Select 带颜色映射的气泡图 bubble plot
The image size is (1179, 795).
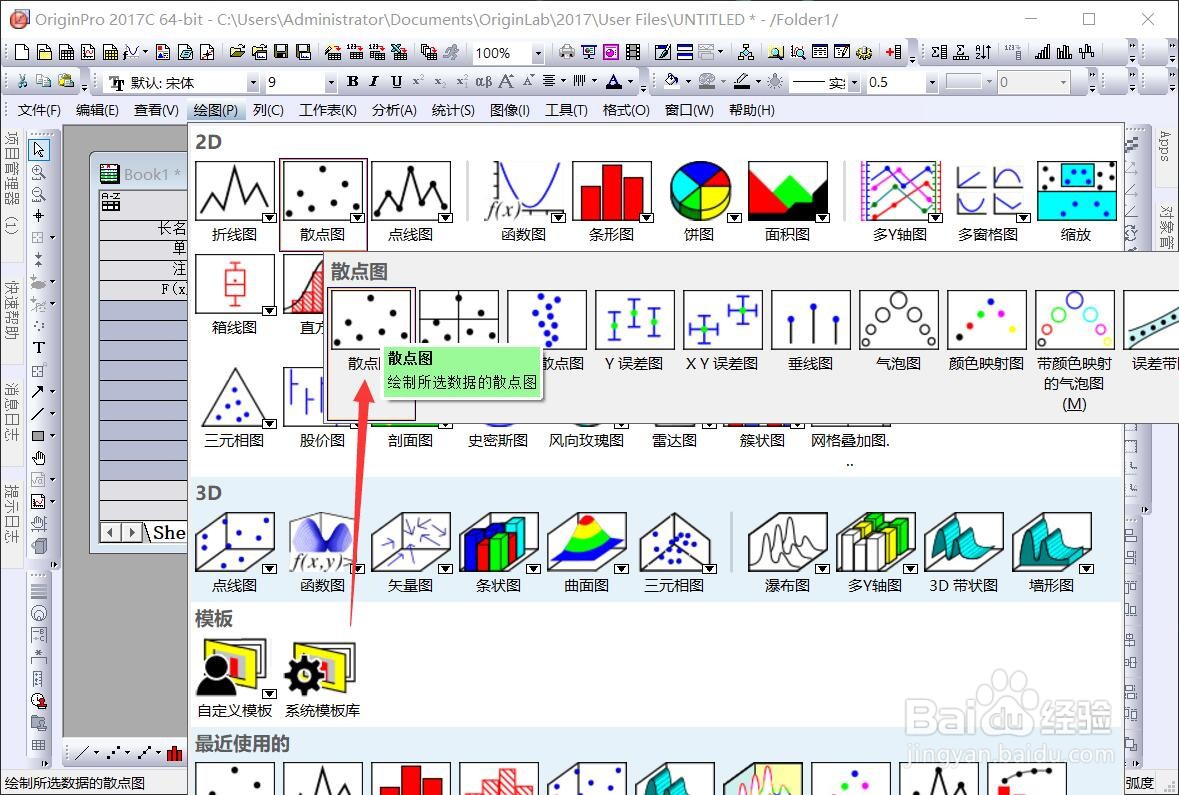(x=1074, y=320)
